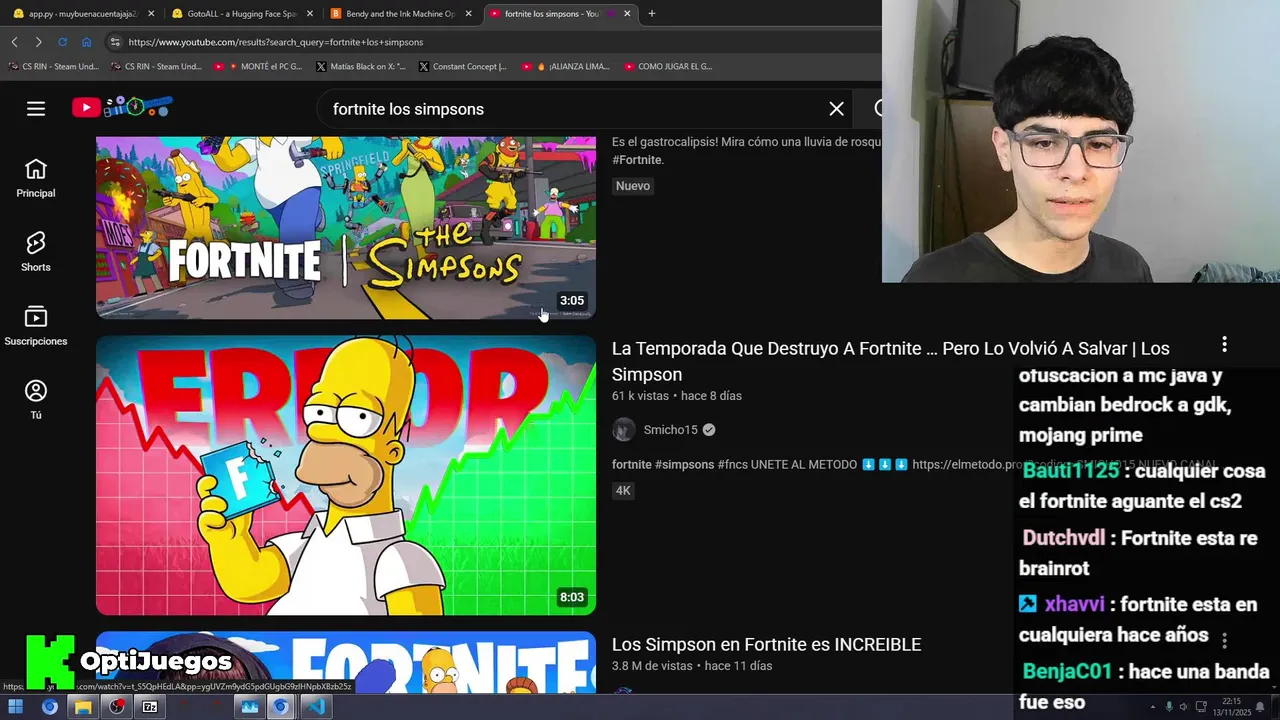
Task: Open the ERROR Homer Simpson video thumbnail
Action: [346, 475]
